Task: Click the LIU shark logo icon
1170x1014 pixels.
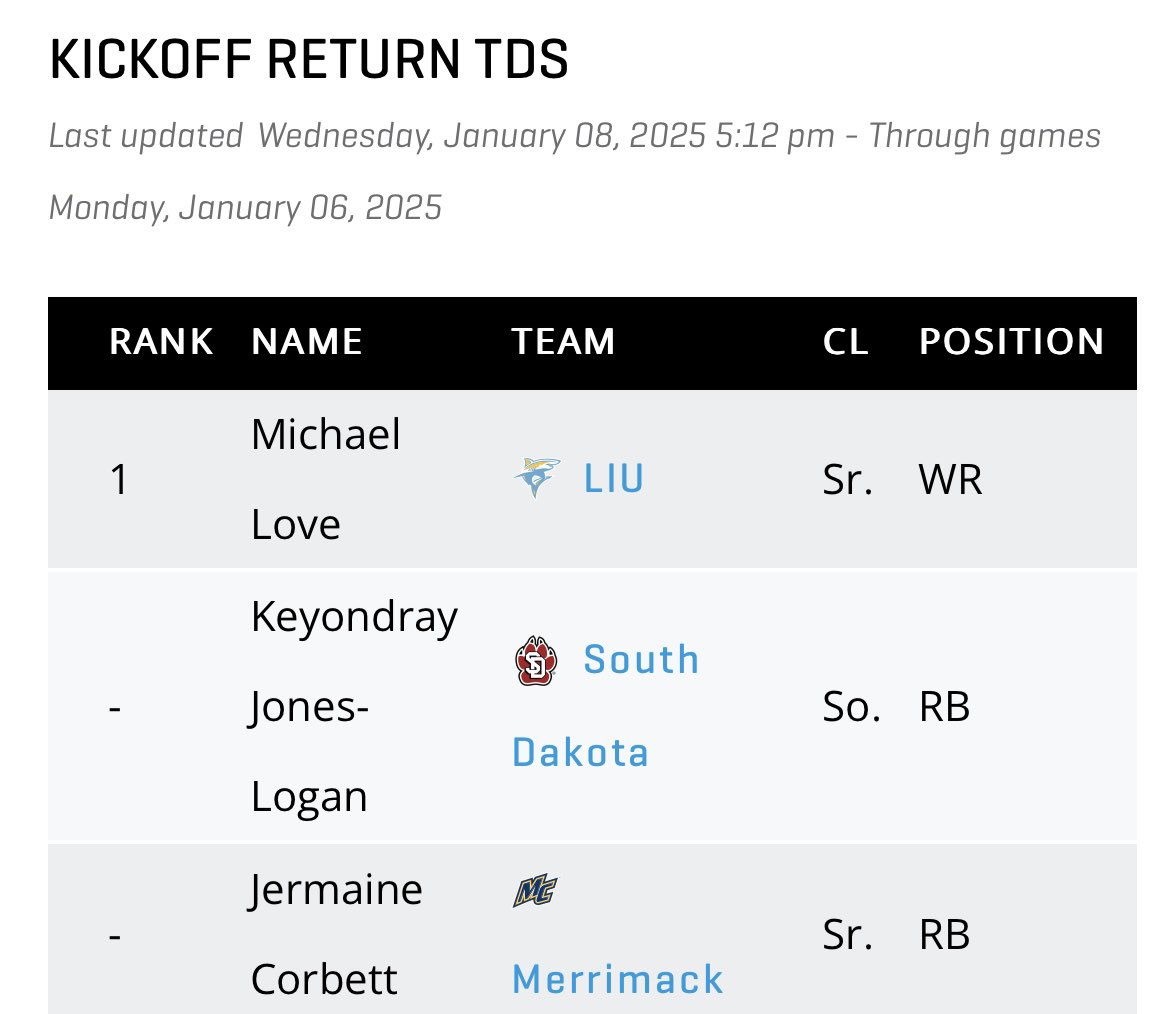Action: (536, 478)
